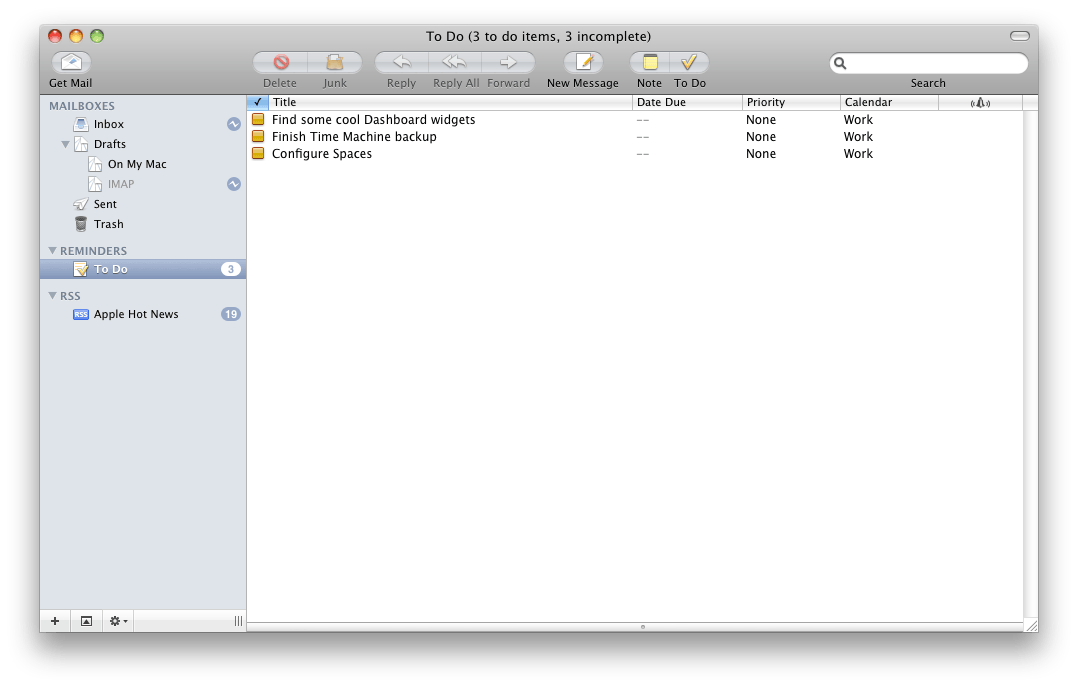Sort list by Priority column
The height and width of the screenshot is (687, 1078).
point(791,102)
